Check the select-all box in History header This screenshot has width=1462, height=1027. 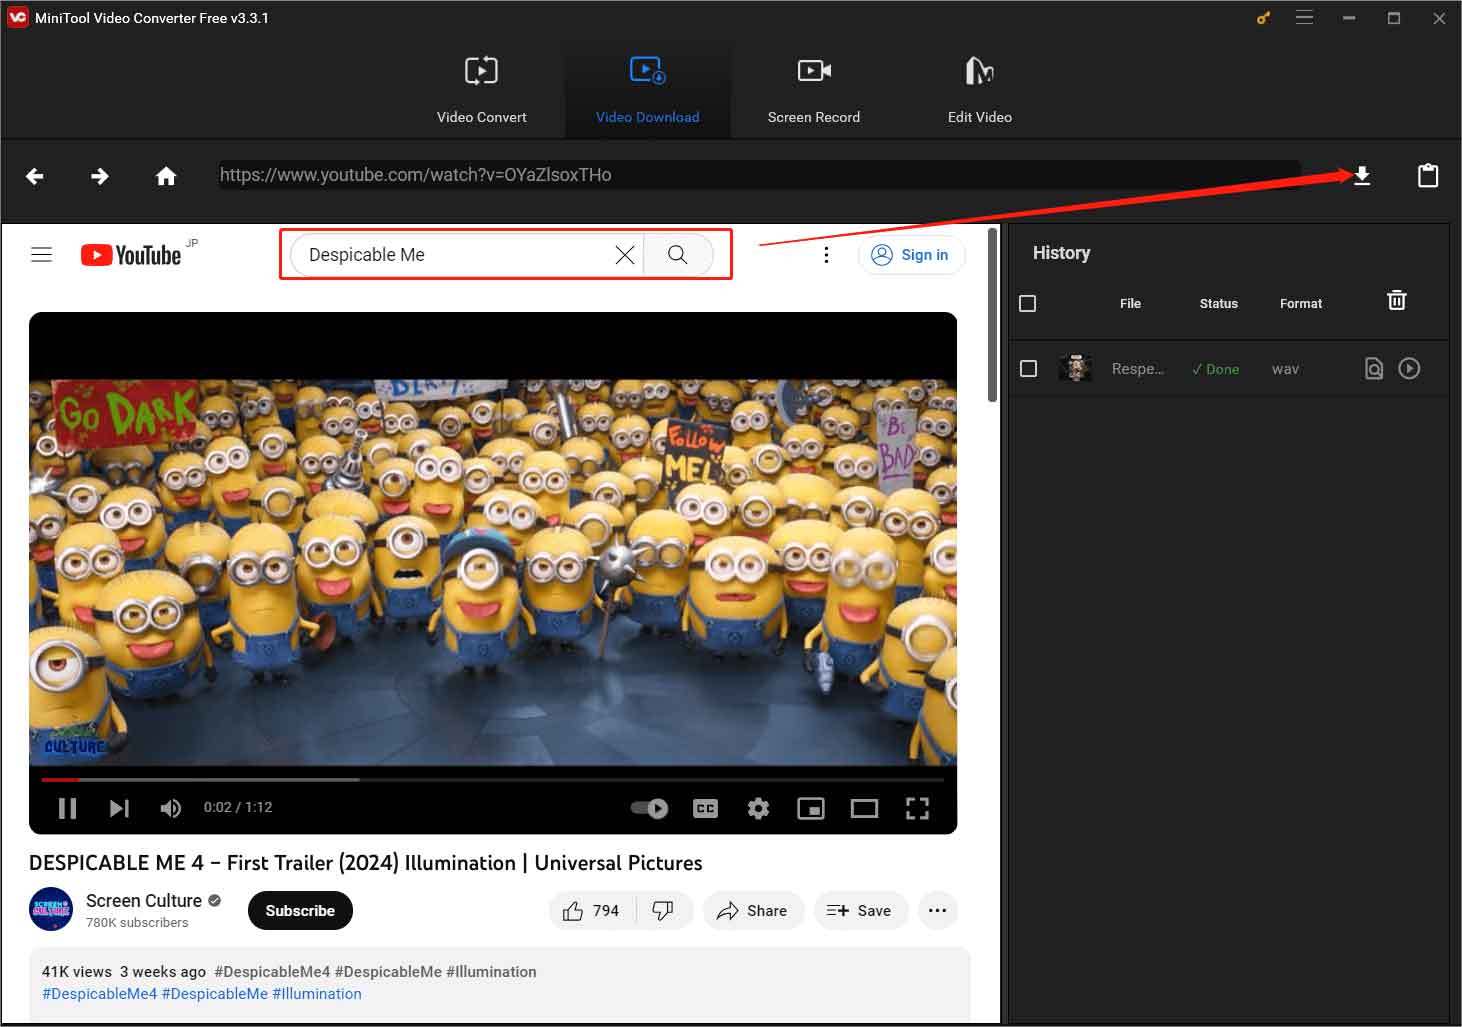[x=1027, y=303]
